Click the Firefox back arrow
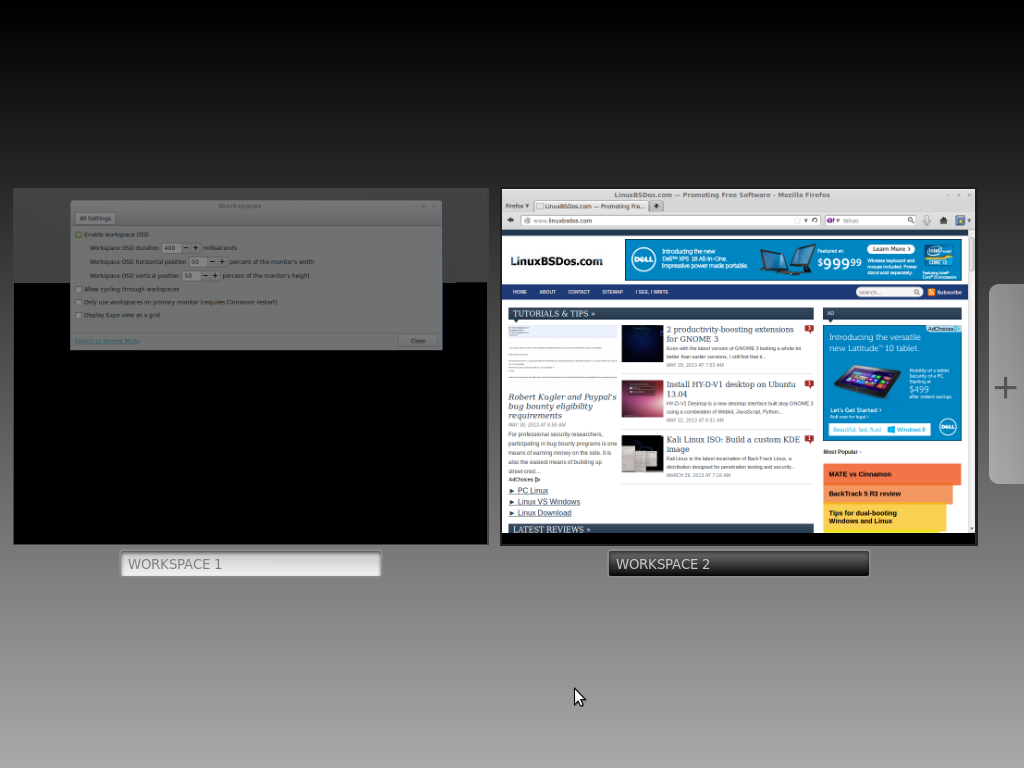 (x=510, y=220)
